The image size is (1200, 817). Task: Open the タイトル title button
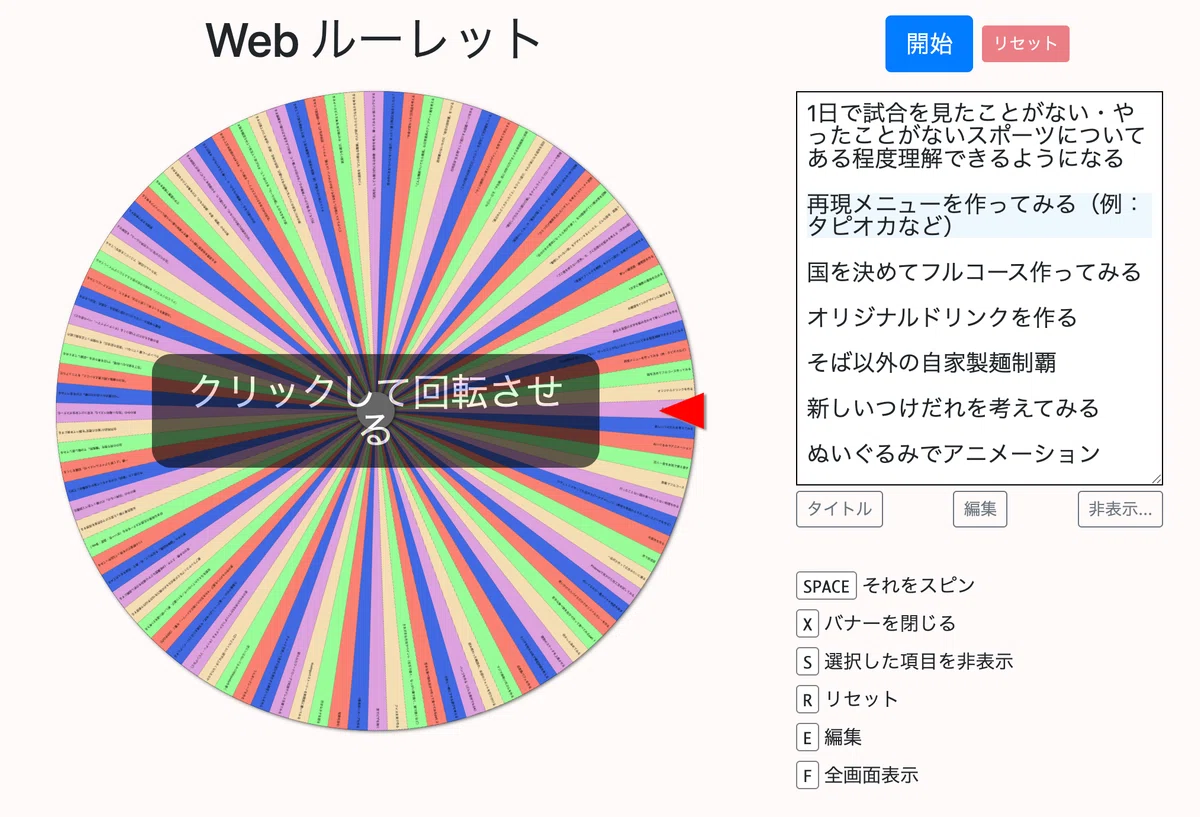840,509
